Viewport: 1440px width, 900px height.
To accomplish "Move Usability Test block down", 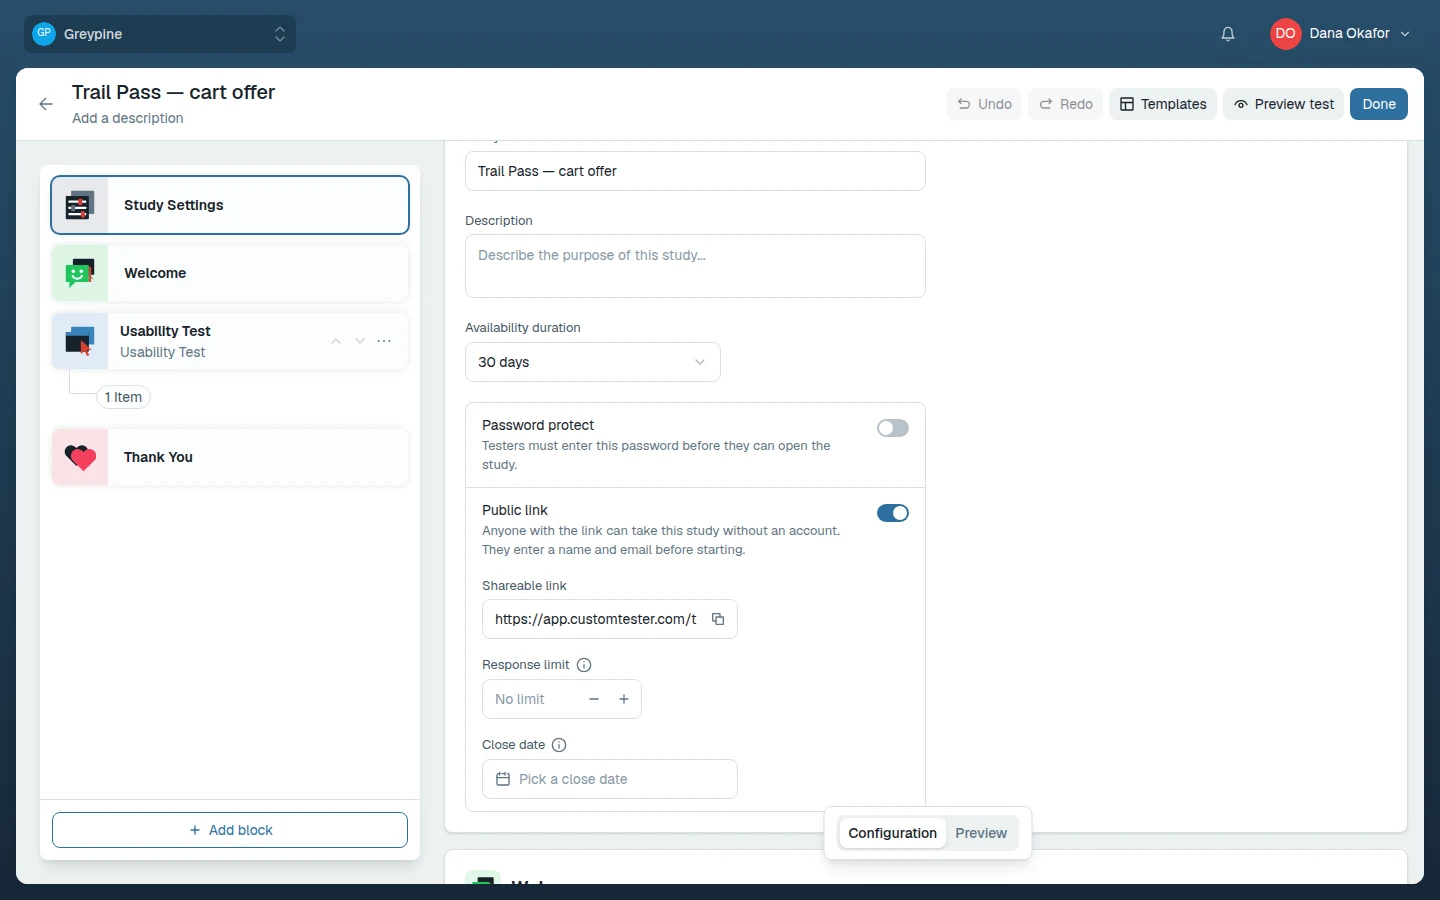I will click(x=360, y=341).
